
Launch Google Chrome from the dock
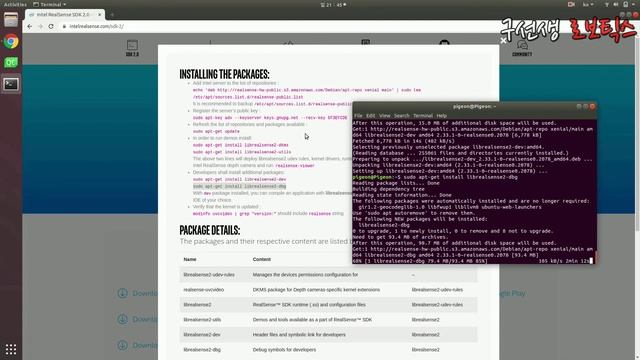click(x=11, y=42)
